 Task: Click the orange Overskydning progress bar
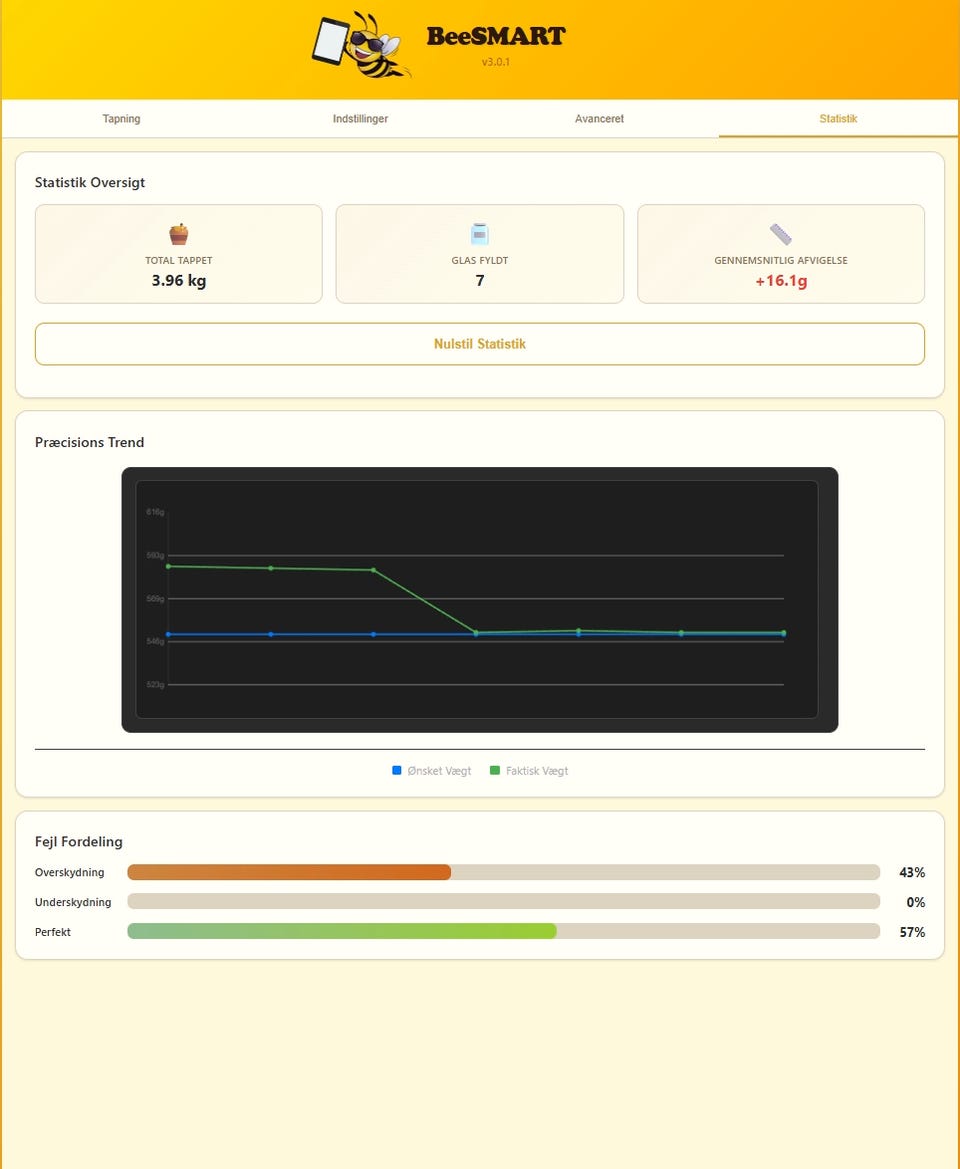289,872
